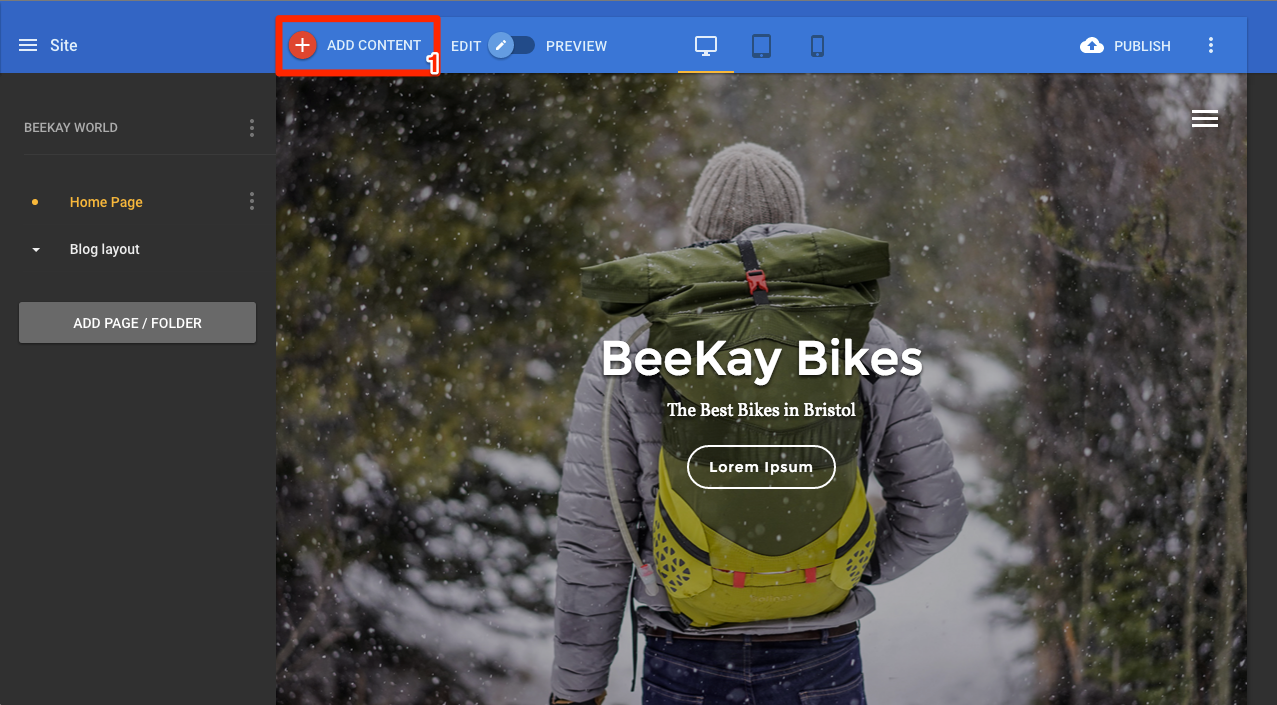Select Blog layout in the sidebar
The image size is (1277, 705).
105,249
